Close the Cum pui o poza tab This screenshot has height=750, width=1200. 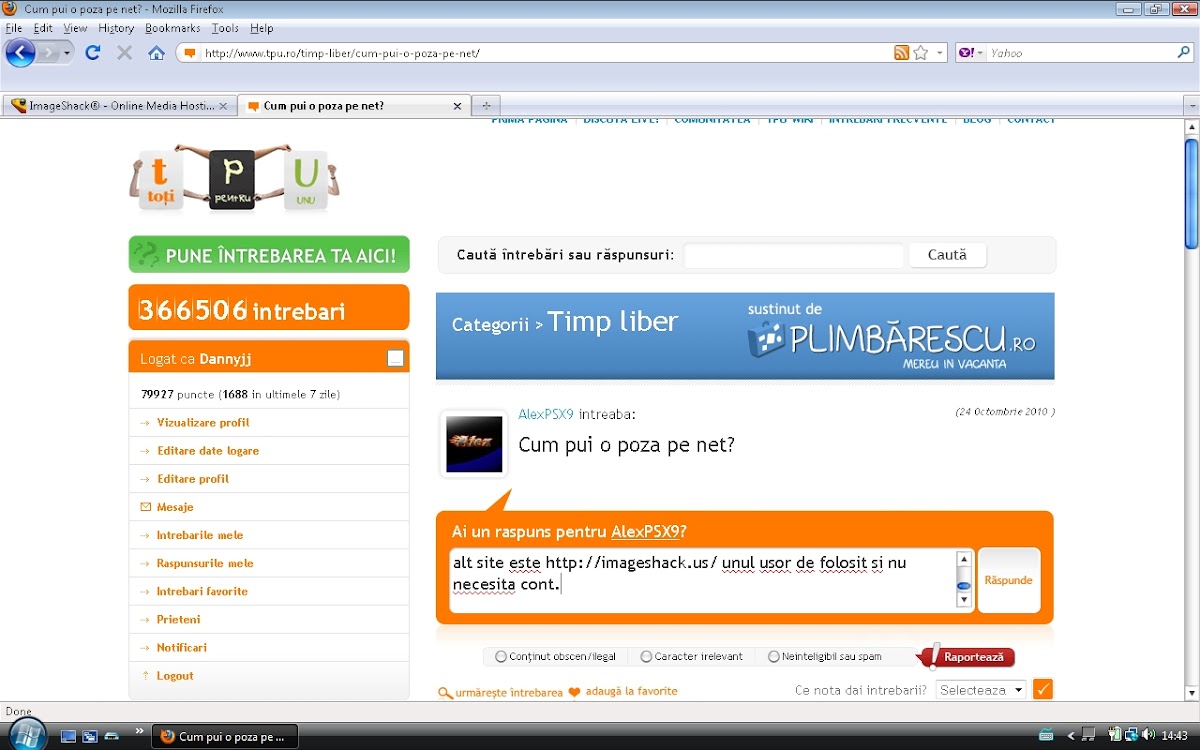pyautogui.click(x=458, y=105)
